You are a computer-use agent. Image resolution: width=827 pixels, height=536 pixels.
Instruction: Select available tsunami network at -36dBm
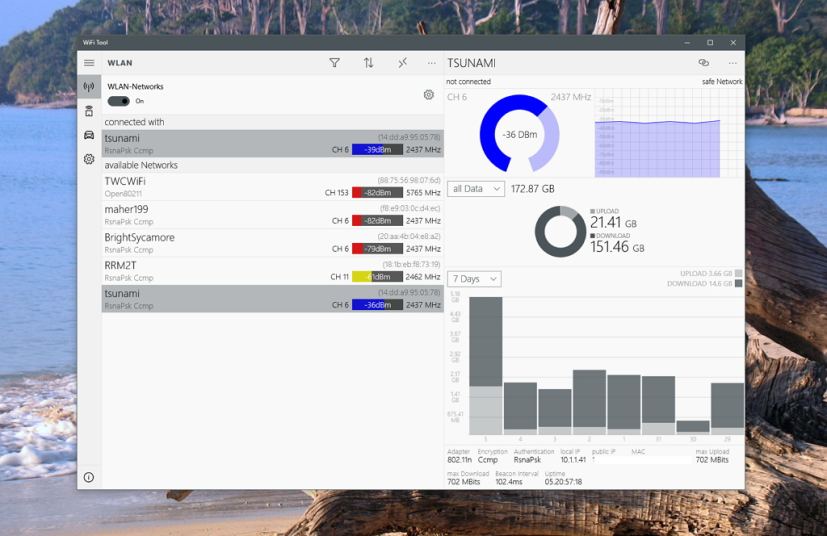272,299
